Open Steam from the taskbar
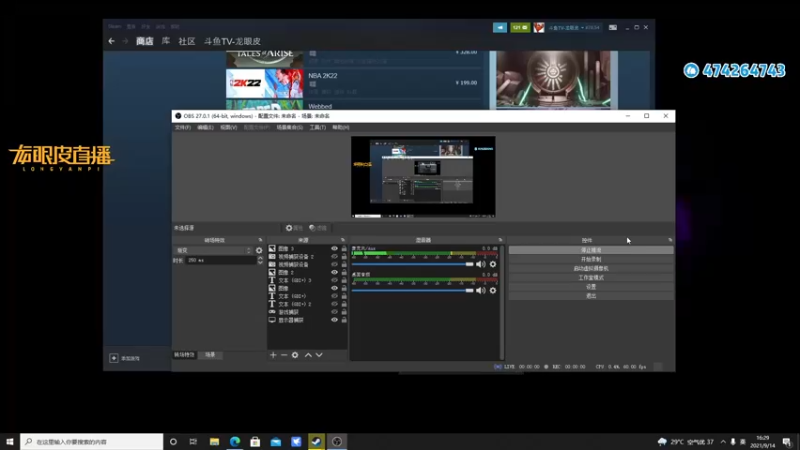 pos(316,441)
